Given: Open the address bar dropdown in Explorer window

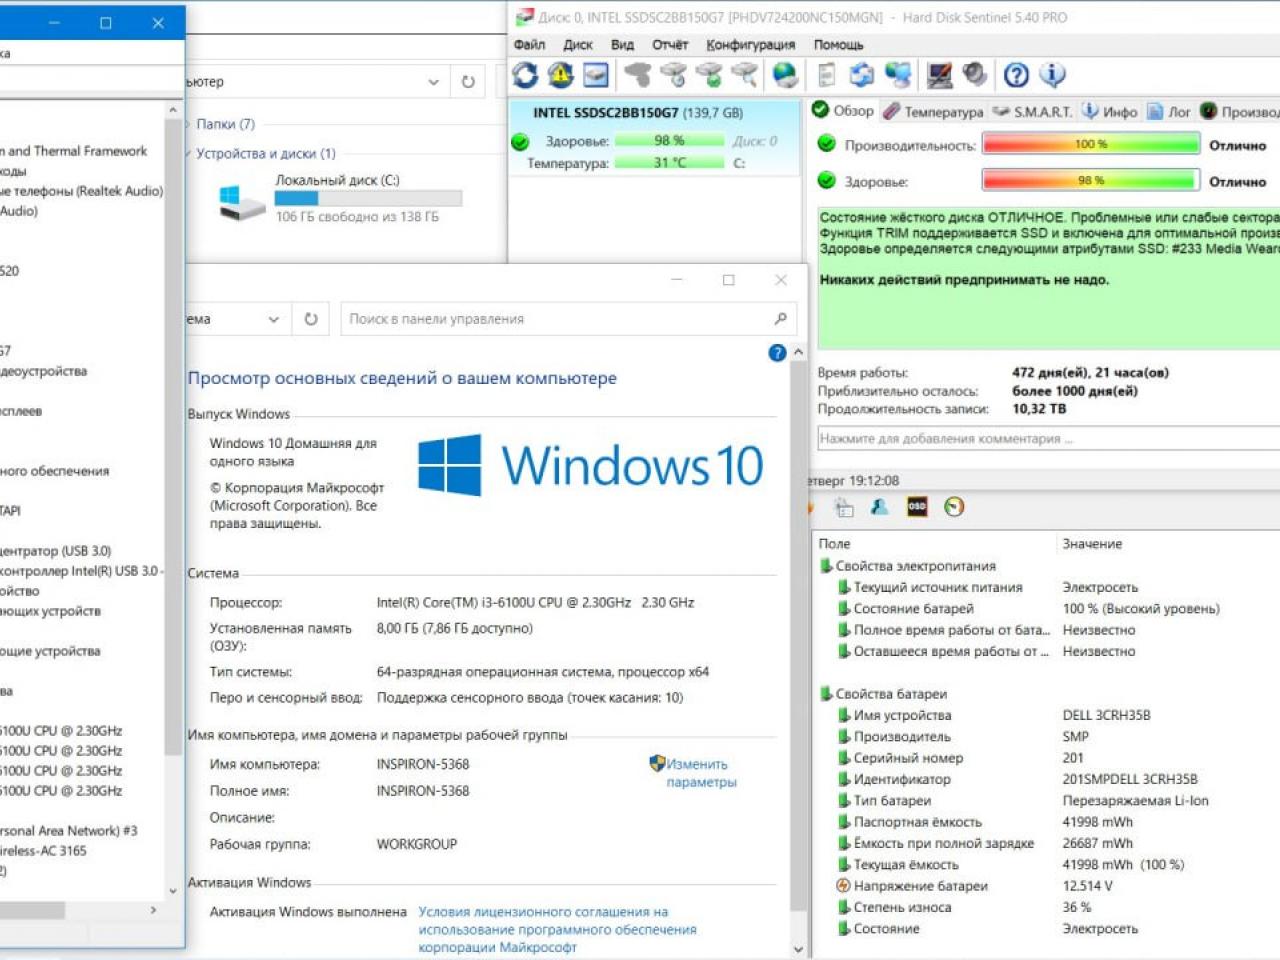Looking at the screenshot, I should click(433, 82).
